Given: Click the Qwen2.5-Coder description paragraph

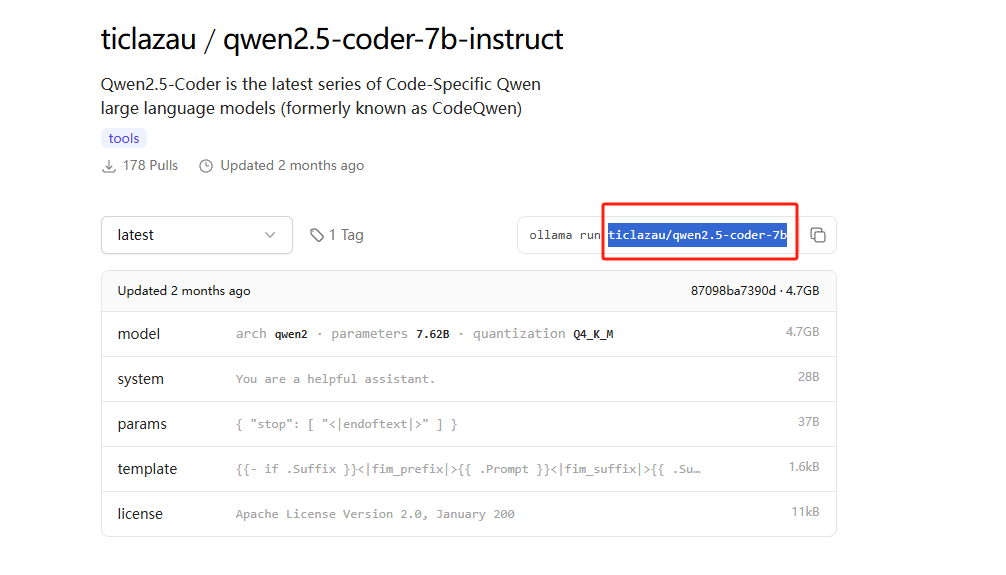Looking at the screenshot, I should 320,96.
